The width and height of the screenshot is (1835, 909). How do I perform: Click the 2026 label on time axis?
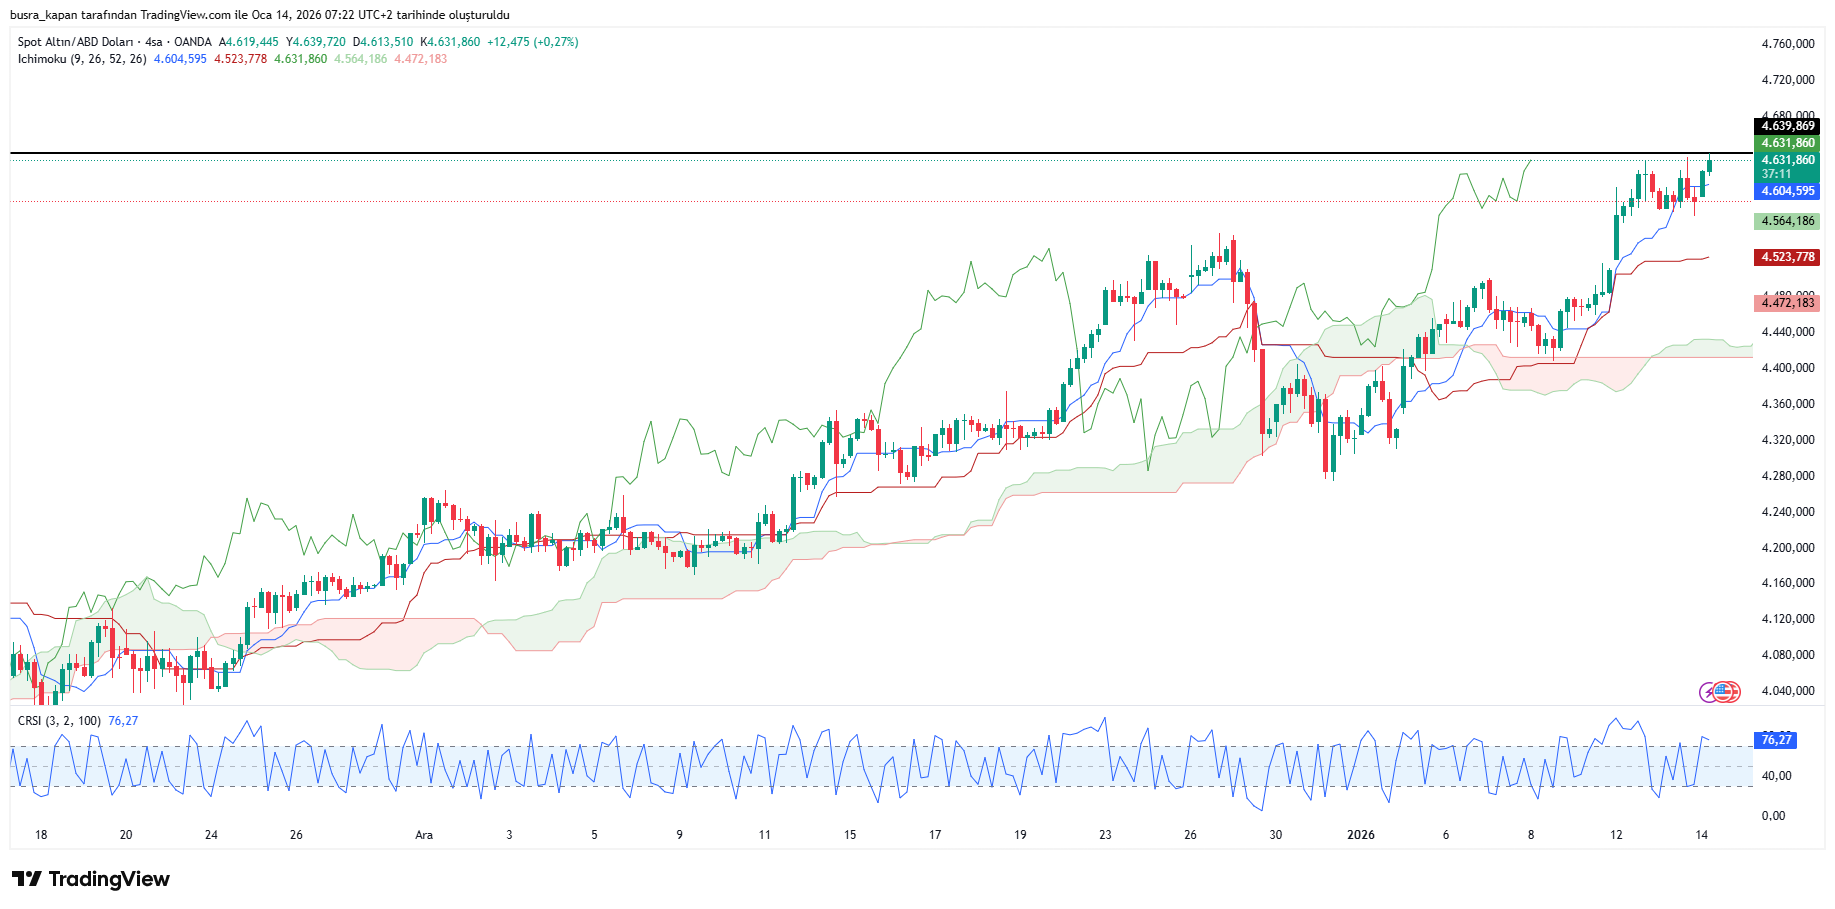coord(1360,835)
